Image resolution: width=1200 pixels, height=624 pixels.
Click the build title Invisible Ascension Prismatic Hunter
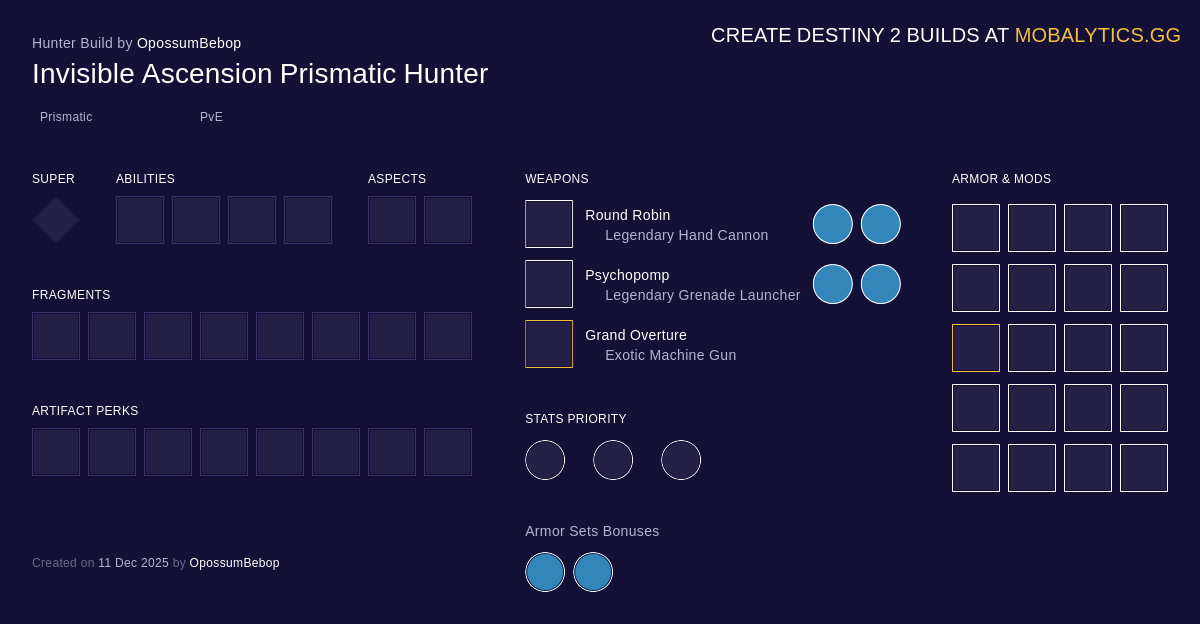pos(260,74)
